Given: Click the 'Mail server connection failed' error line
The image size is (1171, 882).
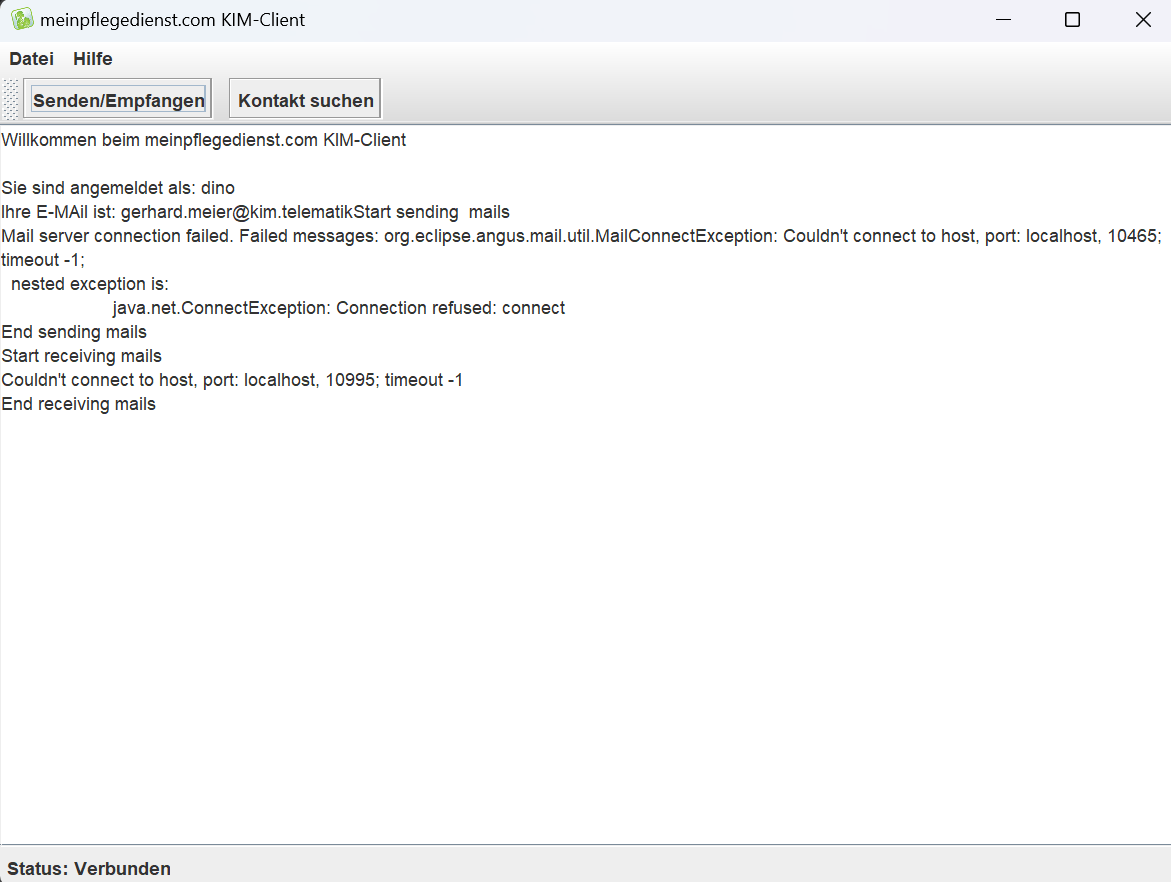Looking at the screenshot, I should coord(580,236).
